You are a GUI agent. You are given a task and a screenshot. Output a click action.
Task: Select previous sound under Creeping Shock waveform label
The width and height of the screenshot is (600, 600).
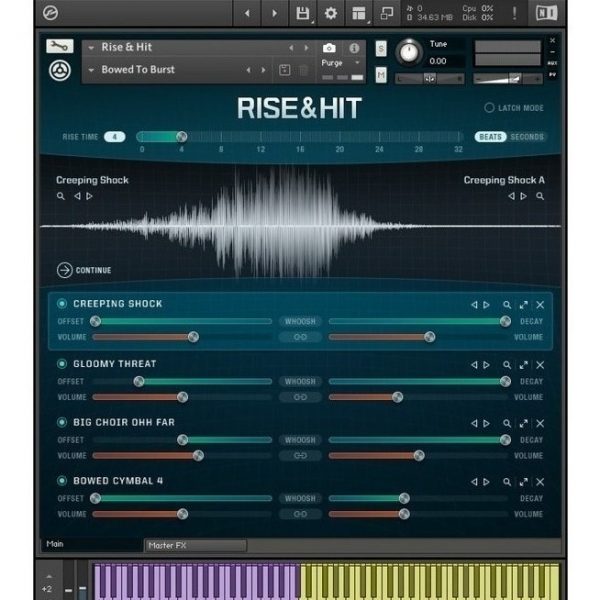(77, 196)
